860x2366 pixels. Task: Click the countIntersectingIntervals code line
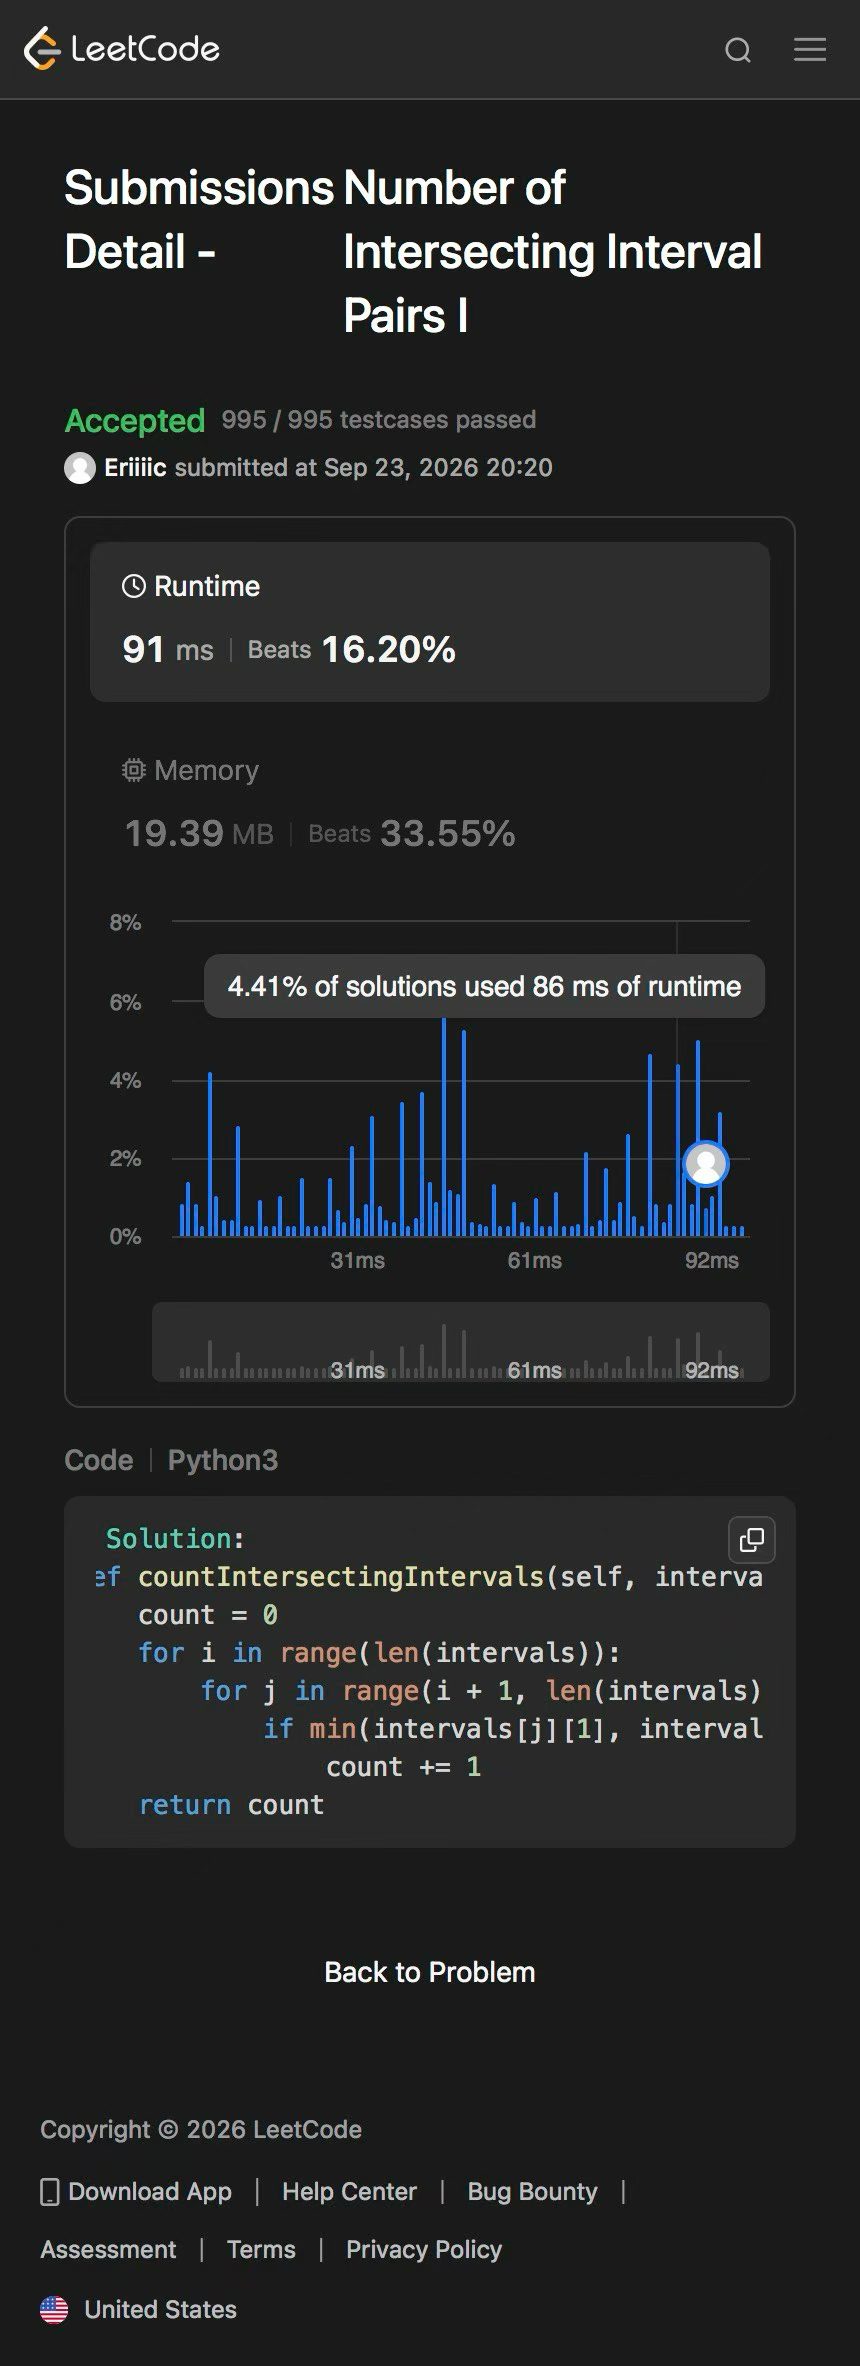(x=430, y=1577)
